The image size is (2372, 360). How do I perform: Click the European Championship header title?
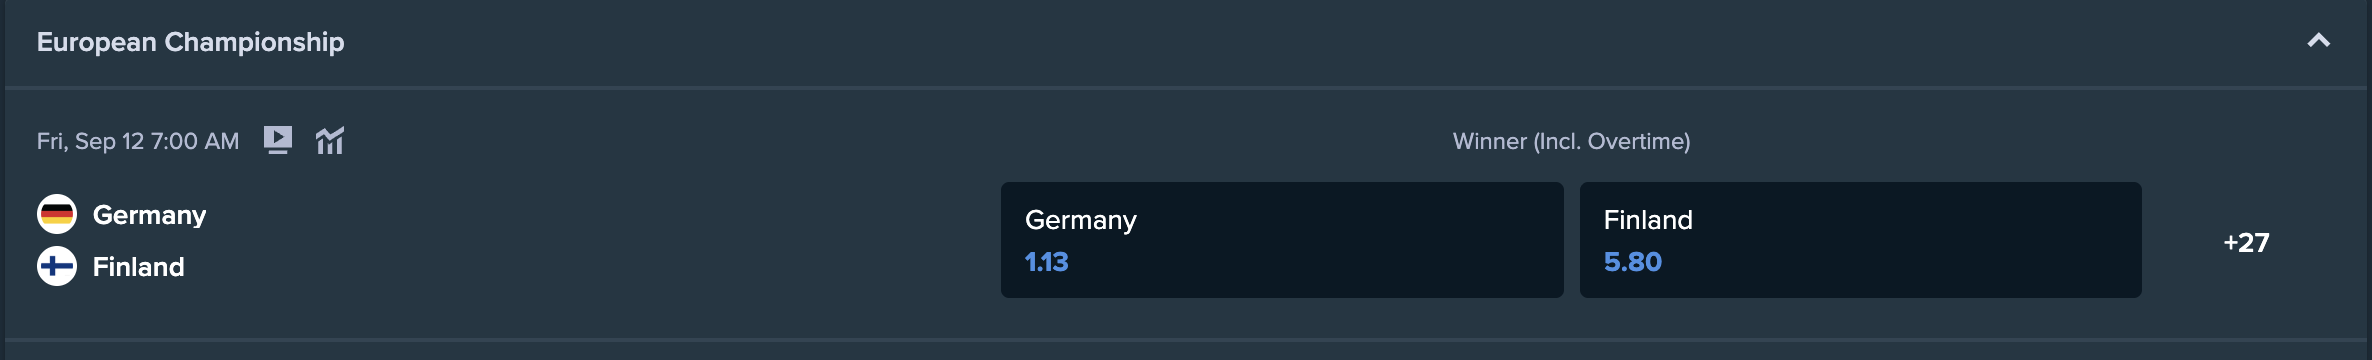(x=190, y=42)
